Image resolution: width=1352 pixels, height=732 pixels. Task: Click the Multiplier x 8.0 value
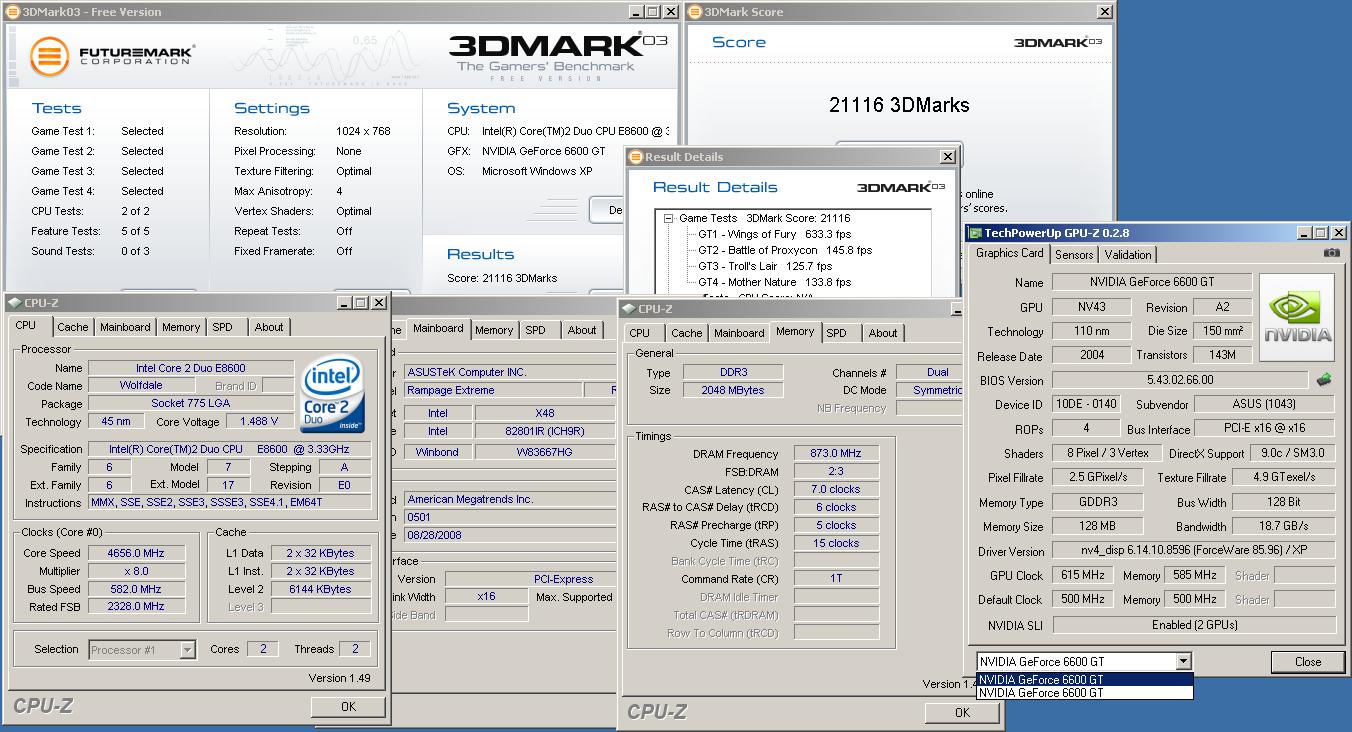(137, 571)
